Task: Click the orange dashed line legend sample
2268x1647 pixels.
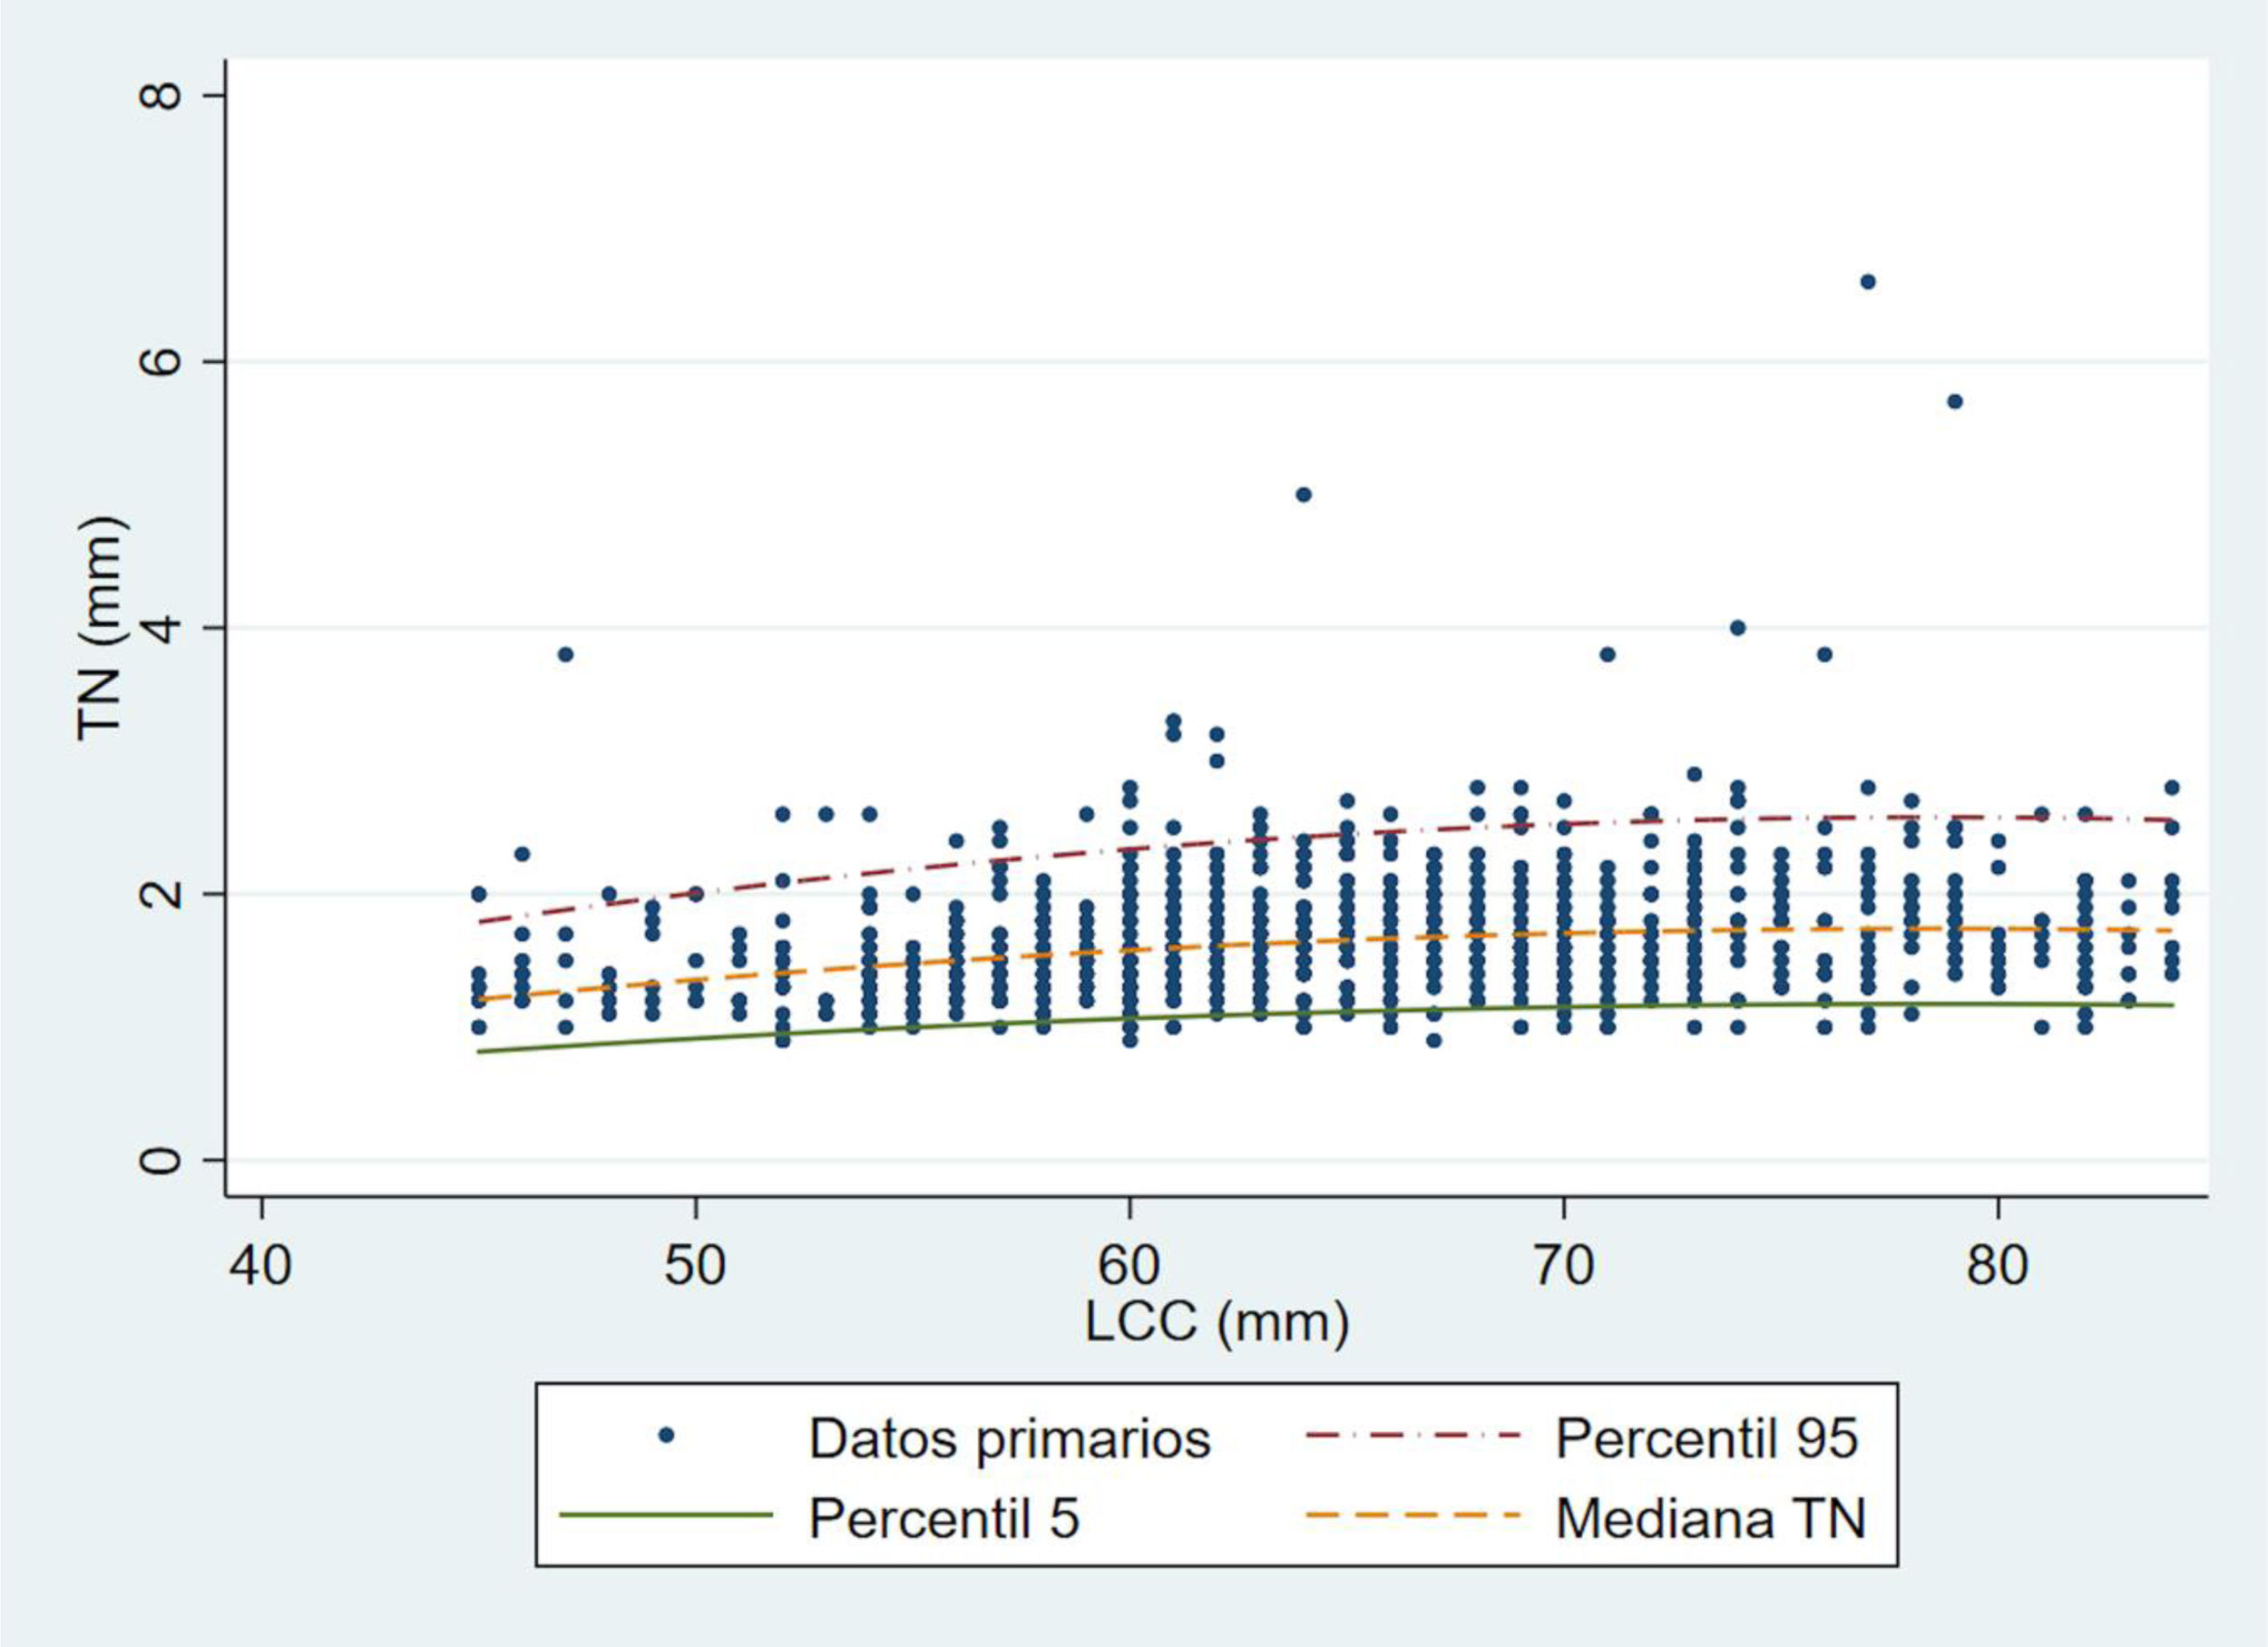Action: tap(1413, 1515)
